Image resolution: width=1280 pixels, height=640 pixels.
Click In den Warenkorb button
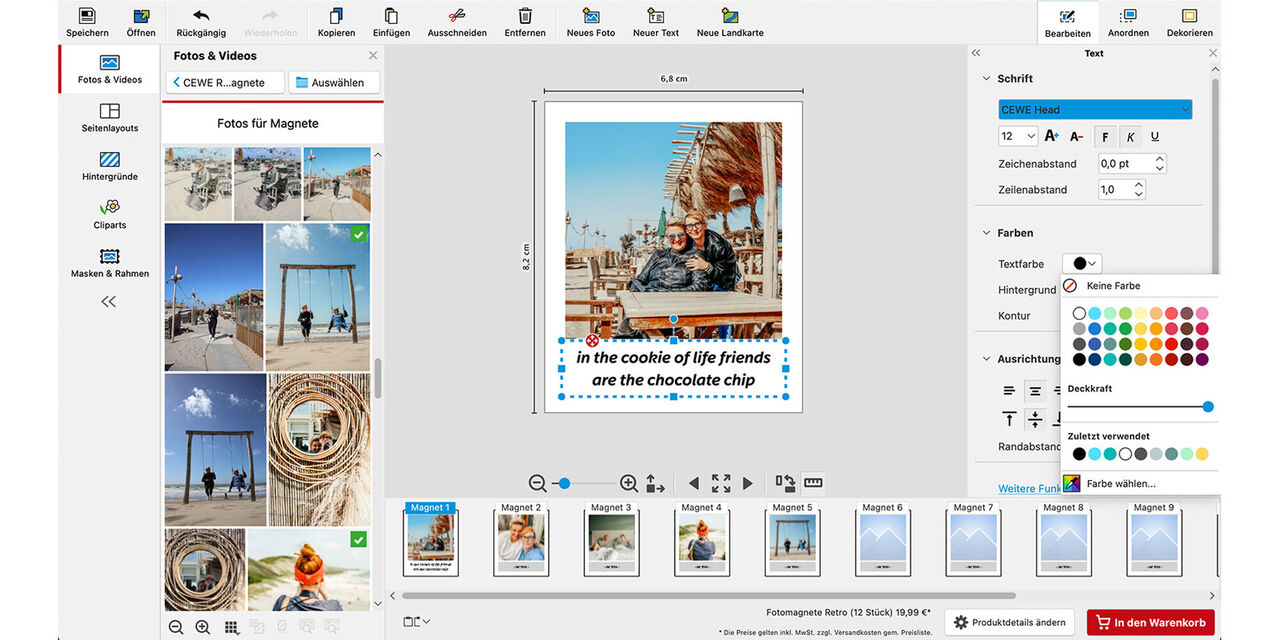(1151, 622)
